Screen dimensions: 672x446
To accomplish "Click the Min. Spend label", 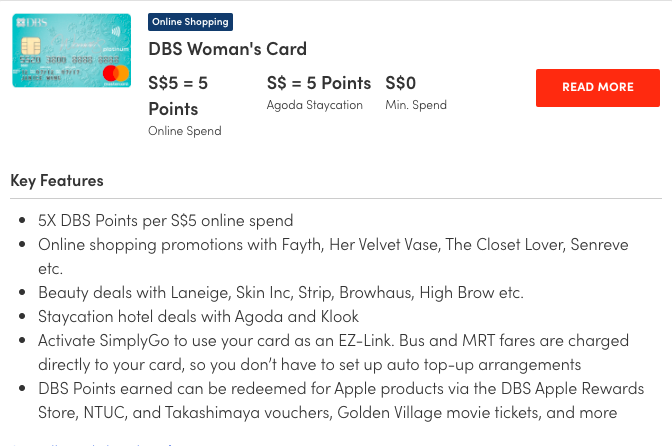I will (415, 105).
